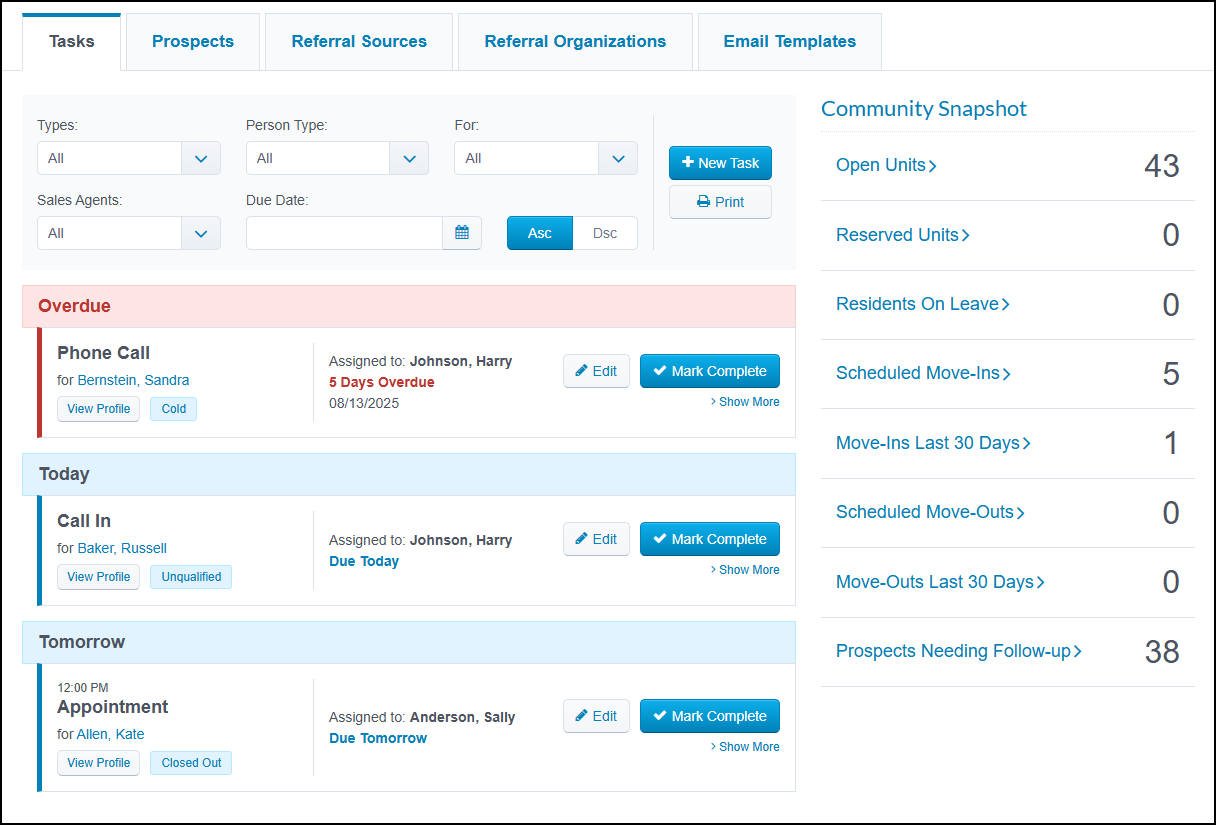Expand the Person Type dropdown
The image size is (1216, 825).
click(x=336, y=157)
